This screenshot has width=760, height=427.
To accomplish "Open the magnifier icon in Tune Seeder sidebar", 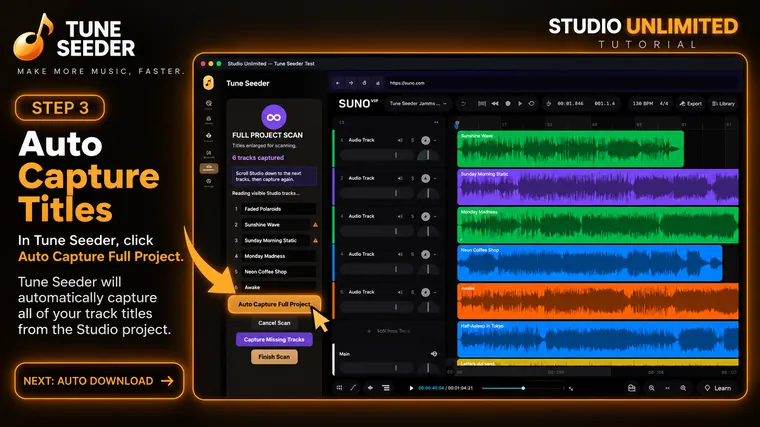I will [x=209, y=103].
